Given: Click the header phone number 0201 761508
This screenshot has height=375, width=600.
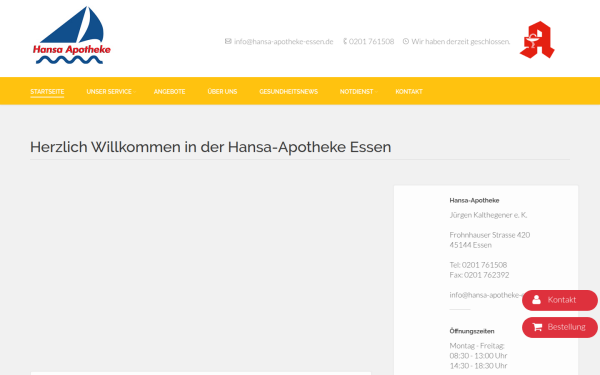Looking at the screenshot, I should pos(371,41).
